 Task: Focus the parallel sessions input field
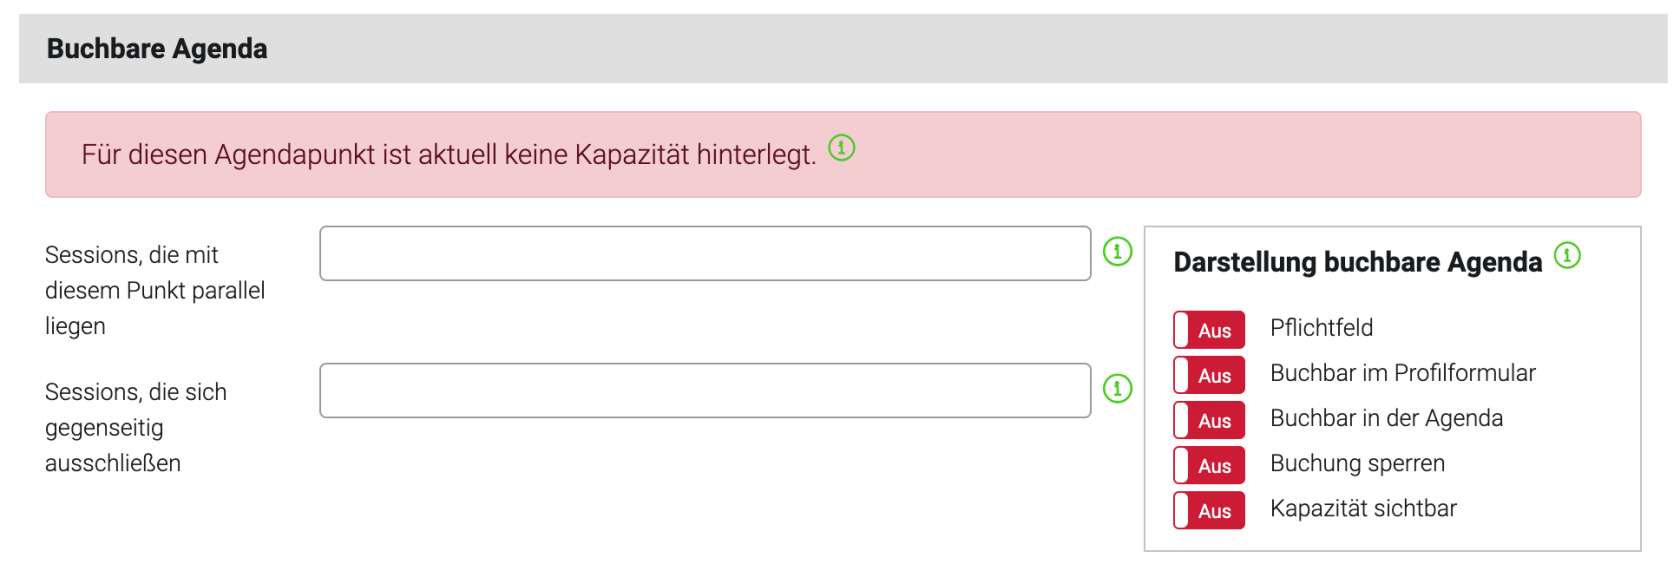pyautogui.click(x=705, y=253)
